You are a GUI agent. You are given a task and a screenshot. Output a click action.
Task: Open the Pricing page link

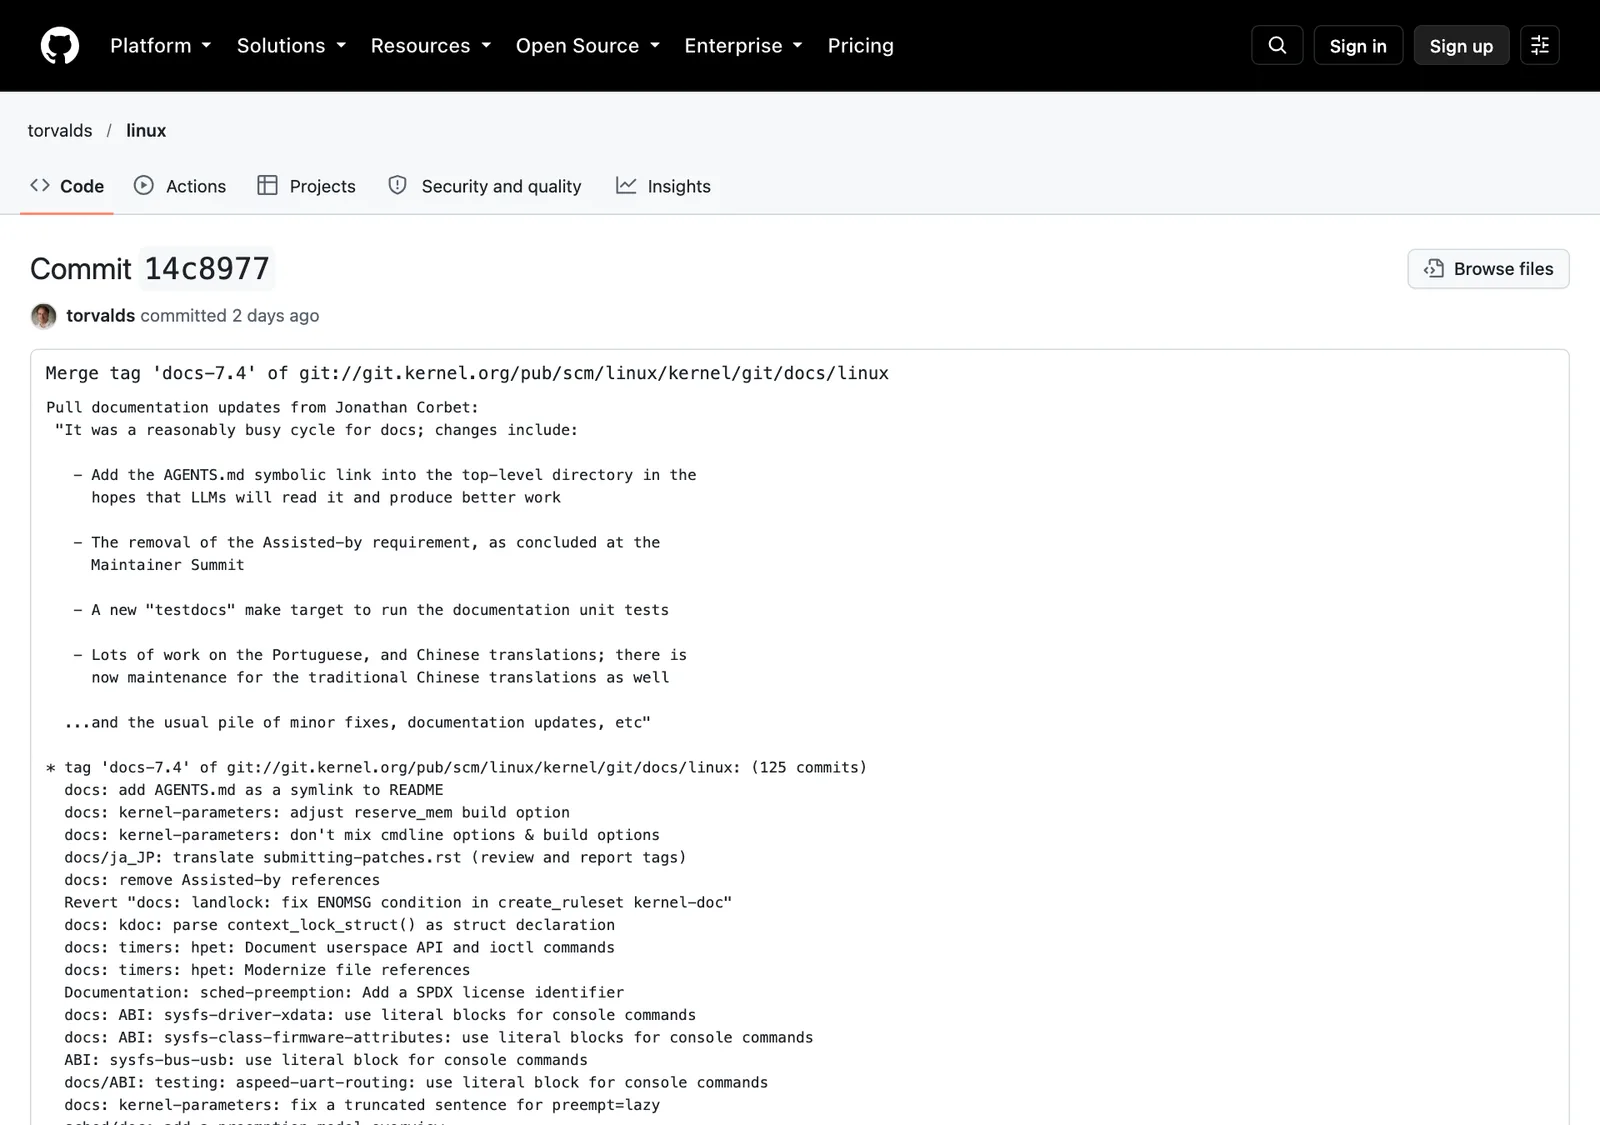point(861,46)
